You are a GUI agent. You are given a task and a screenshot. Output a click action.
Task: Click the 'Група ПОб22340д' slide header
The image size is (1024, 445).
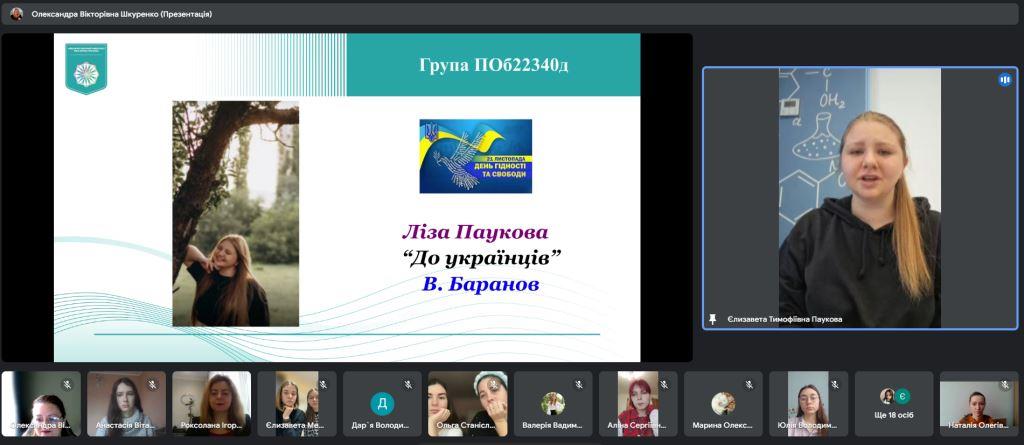tap(493, 66)
